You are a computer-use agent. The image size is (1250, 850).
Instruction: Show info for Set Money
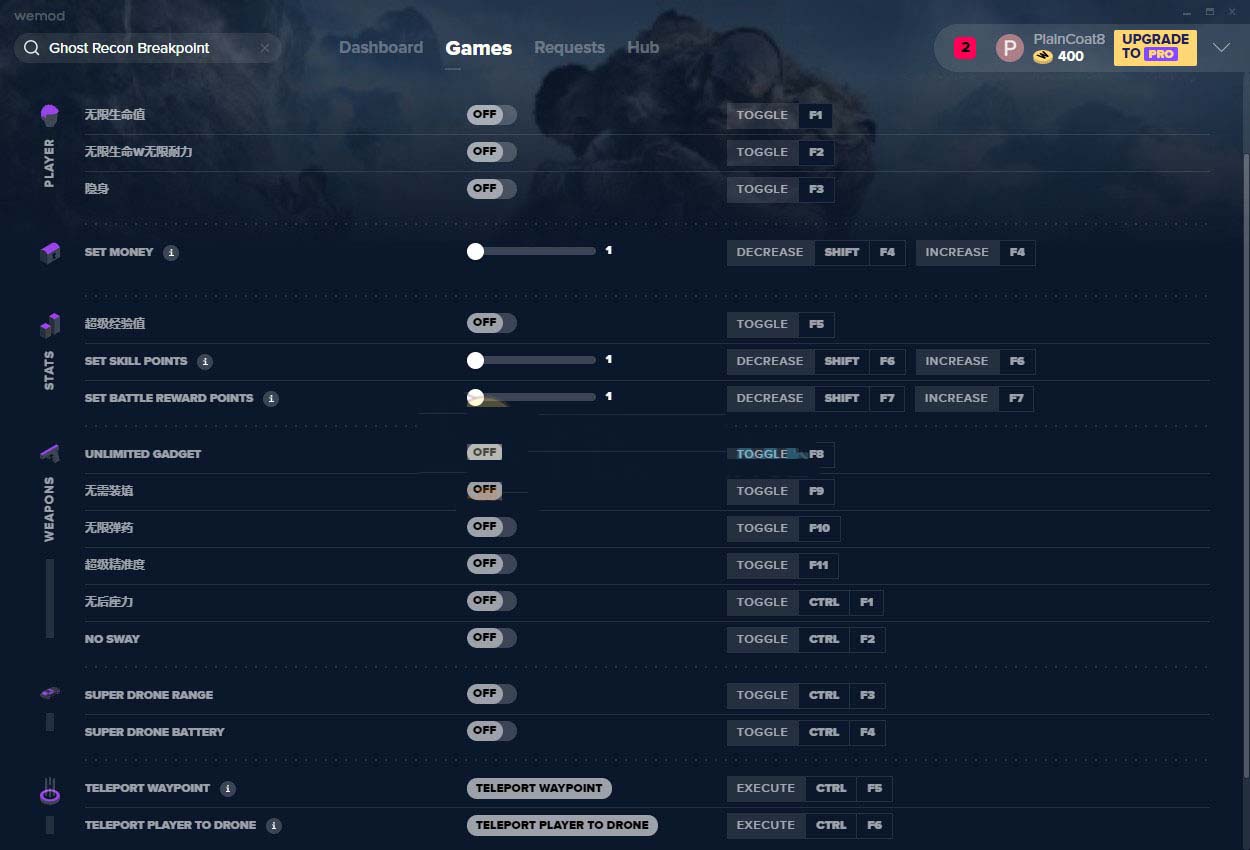point(171,253)
